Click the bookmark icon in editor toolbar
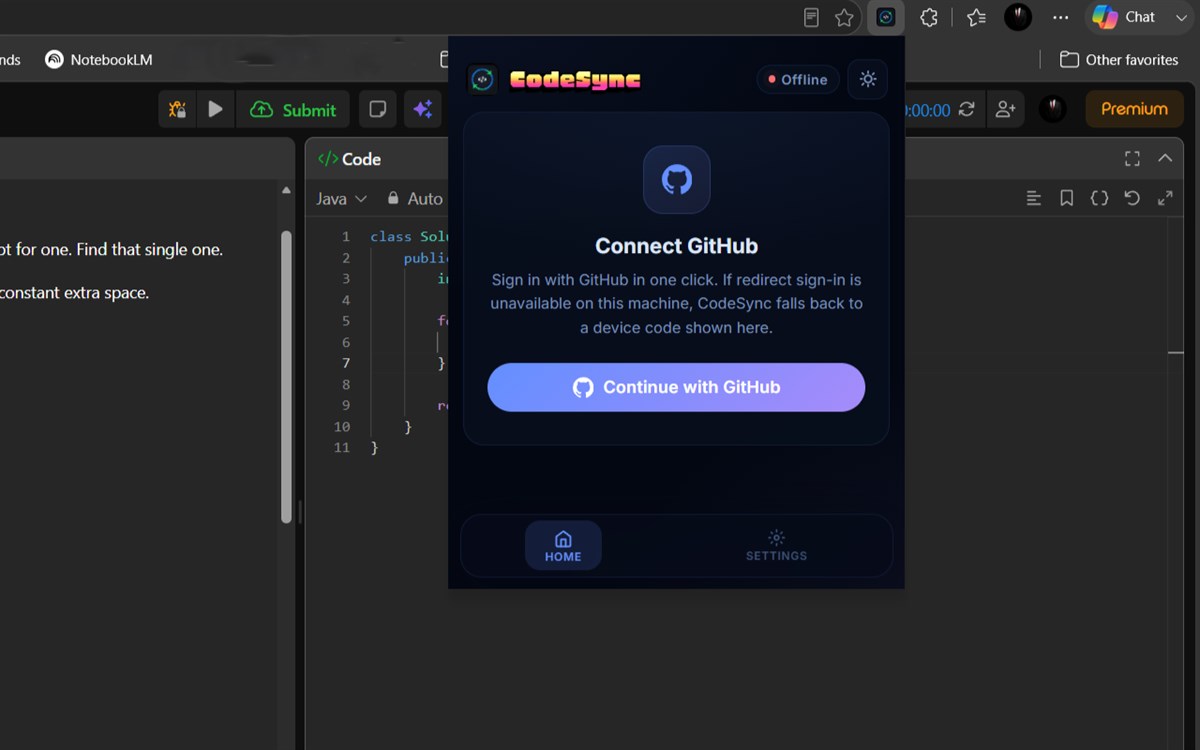Screen dimensions: 1200x750 [1067, 199]
